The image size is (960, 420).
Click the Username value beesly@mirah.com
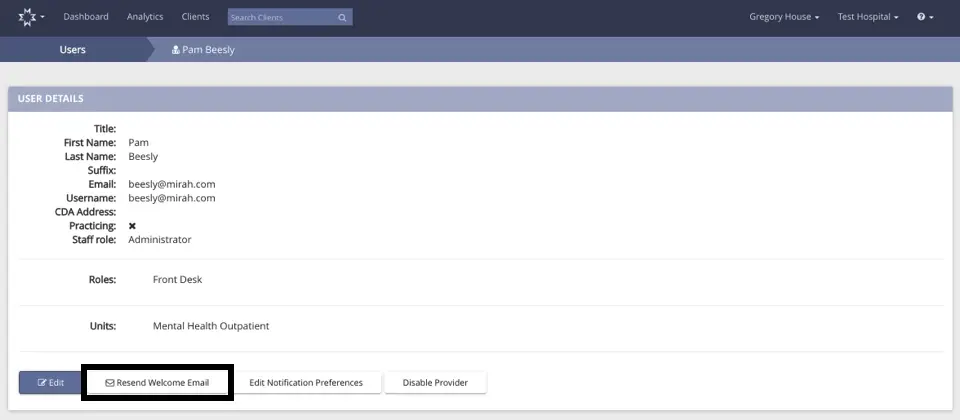[171, 198]
